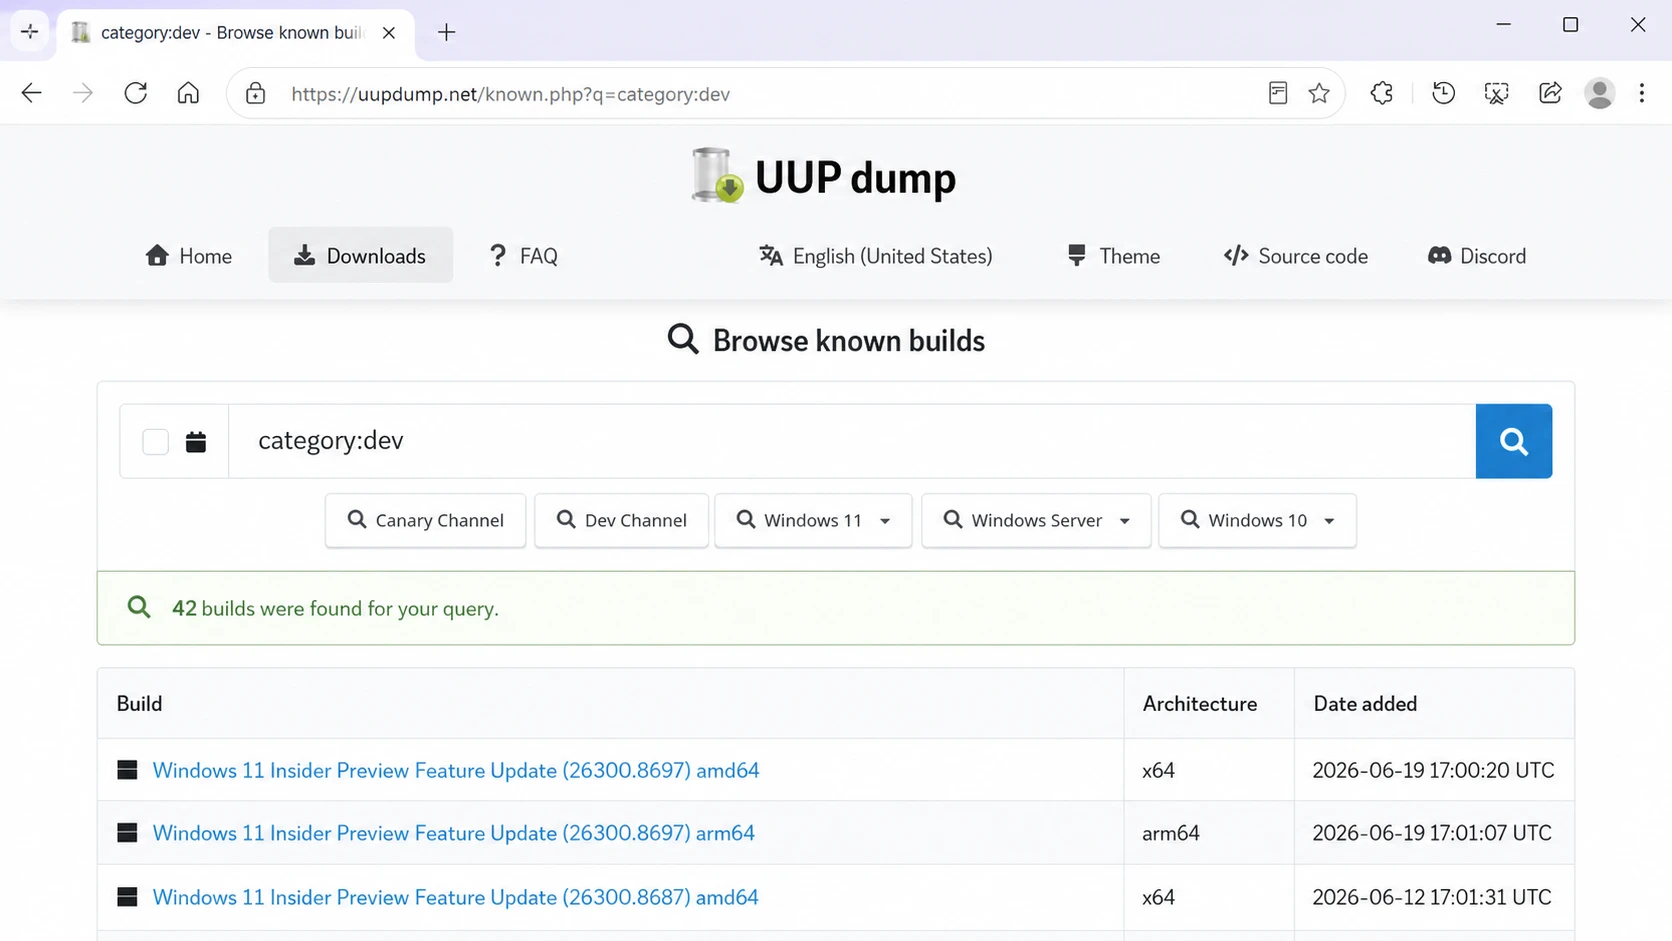The image size is (1672, 941).
Task: Bookmark this page with the star
Action: pyautogui.click(x=1319, y=93)
